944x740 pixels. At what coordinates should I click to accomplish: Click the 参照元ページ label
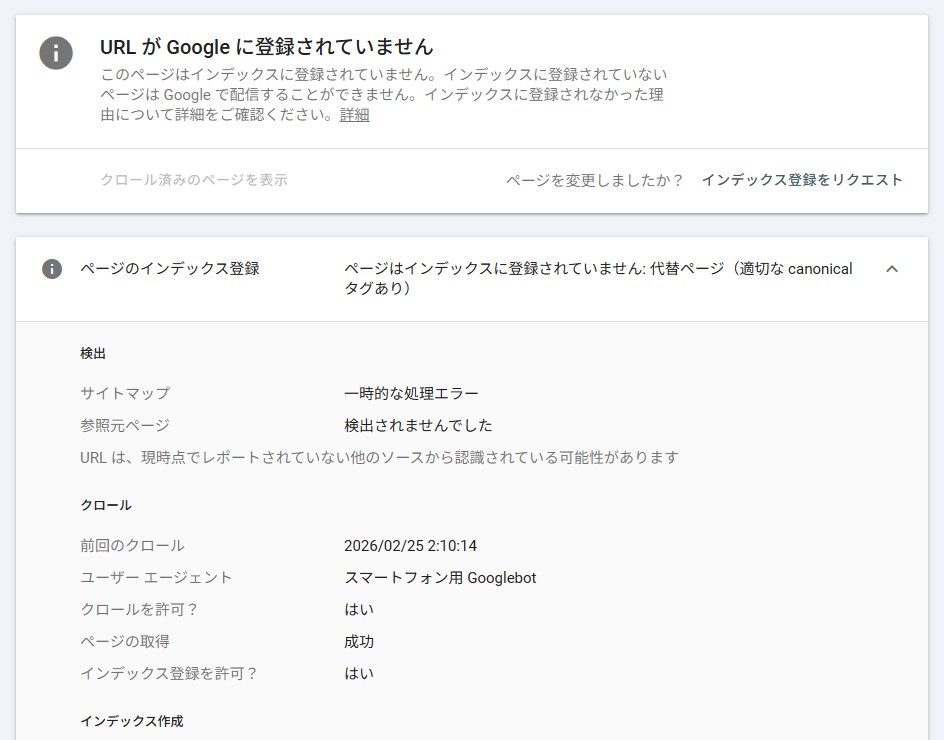[x=125, y=425]
